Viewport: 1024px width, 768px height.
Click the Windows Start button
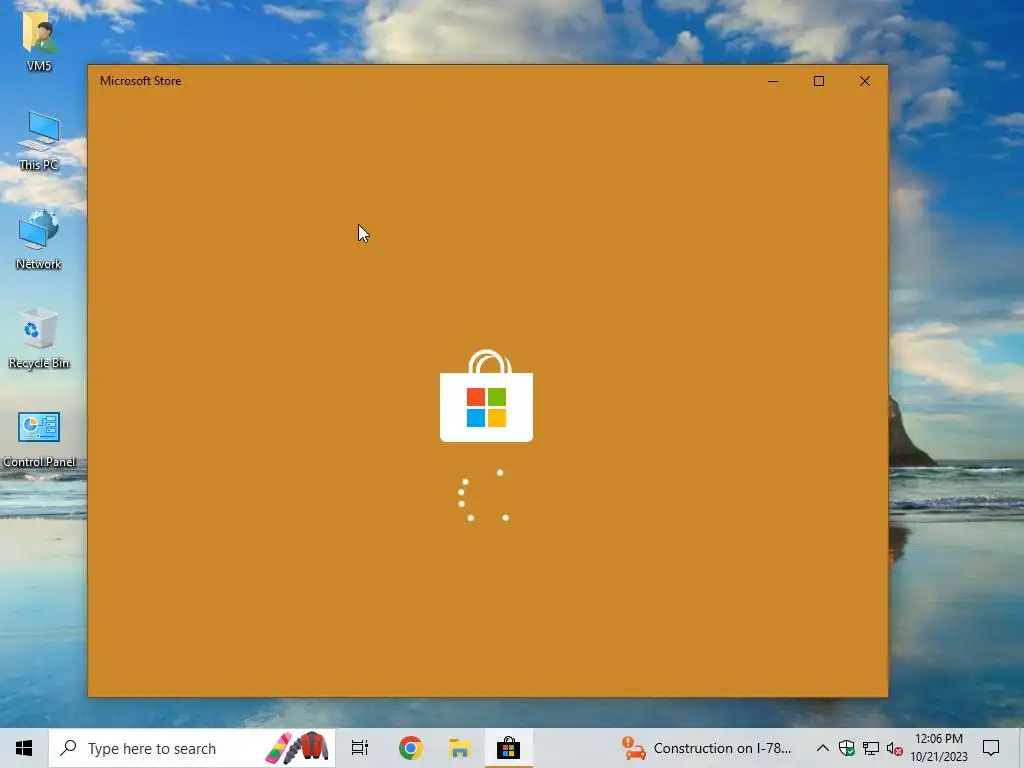[x=24, y=748]
